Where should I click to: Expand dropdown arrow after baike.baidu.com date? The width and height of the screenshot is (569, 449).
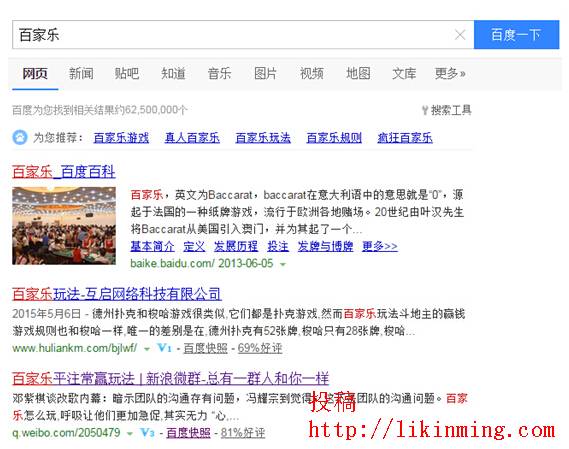click(x=283, y=265)
